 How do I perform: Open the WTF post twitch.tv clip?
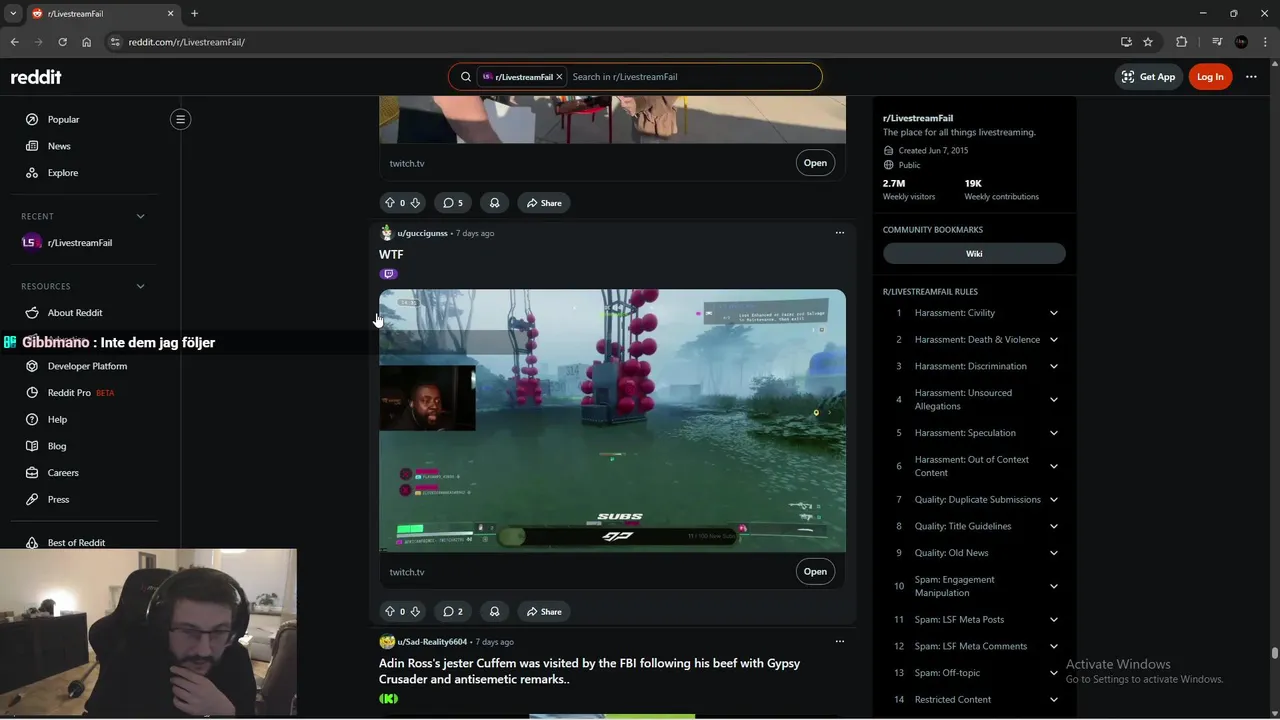point(815,572)
